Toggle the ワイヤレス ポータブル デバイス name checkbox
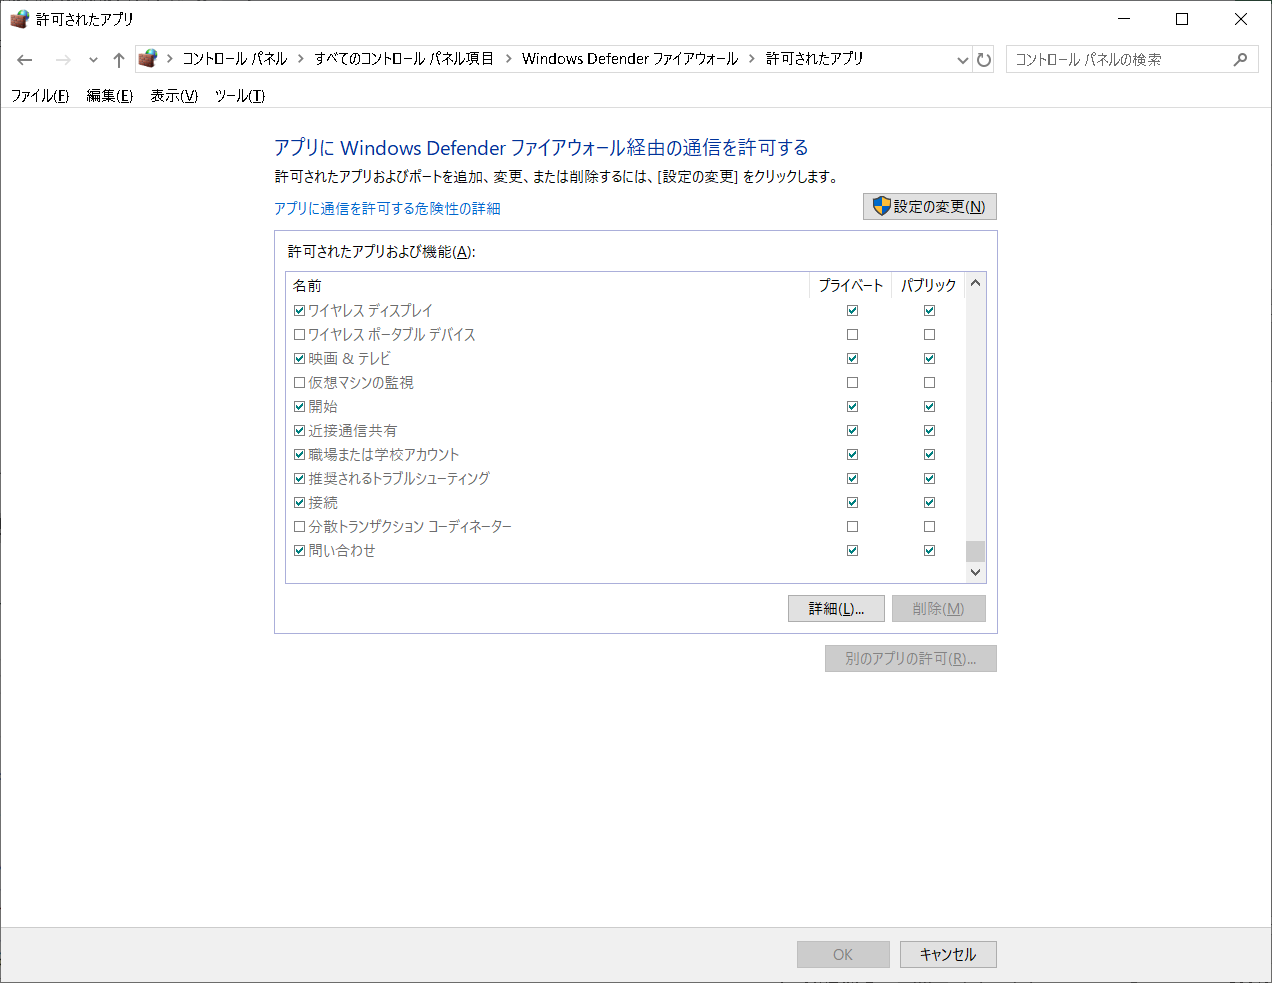This screenshot has width=1272, height=983. [299, 334]
